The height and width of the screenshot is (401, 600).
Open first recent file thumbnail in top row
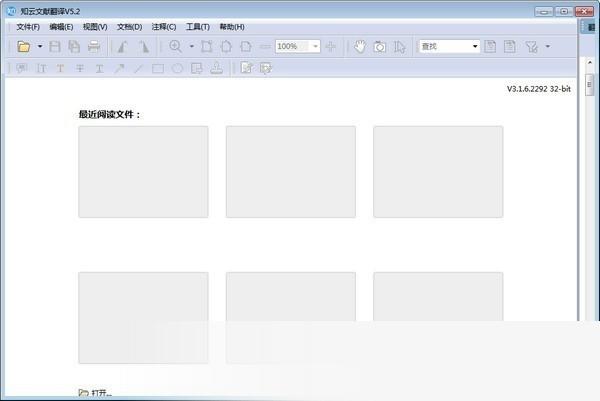click(x=143, y=172)
